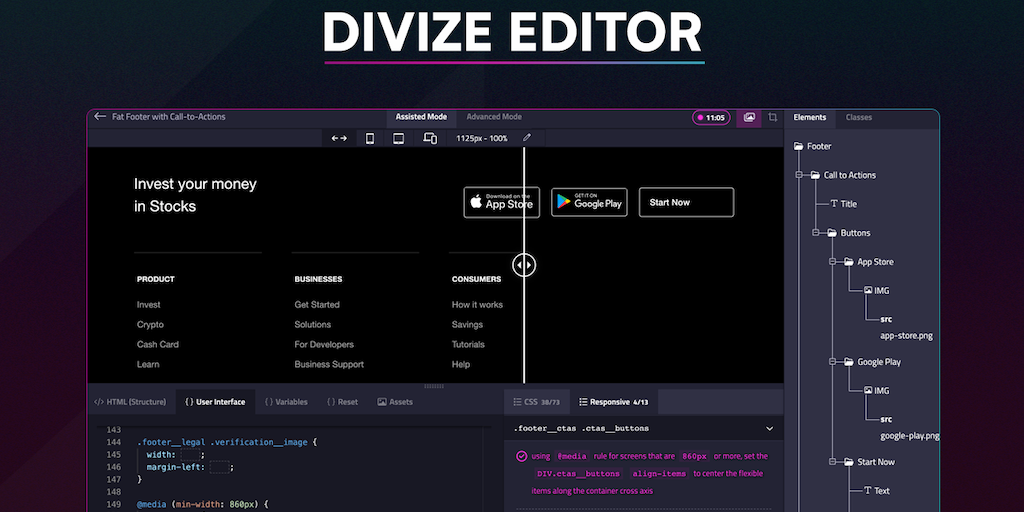Collapse the Buttons folder tree node
The height and width of the screenshot is (512, 1024).
(x=817, y=233)
